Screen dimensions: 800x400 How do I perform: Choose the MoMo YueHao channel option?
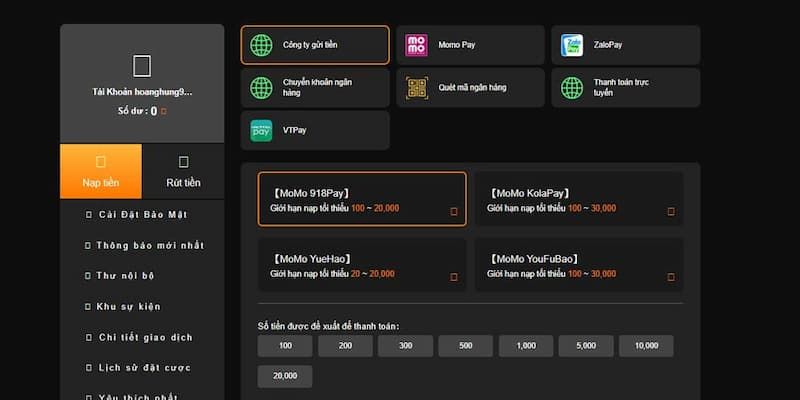[x=362, y=265]
